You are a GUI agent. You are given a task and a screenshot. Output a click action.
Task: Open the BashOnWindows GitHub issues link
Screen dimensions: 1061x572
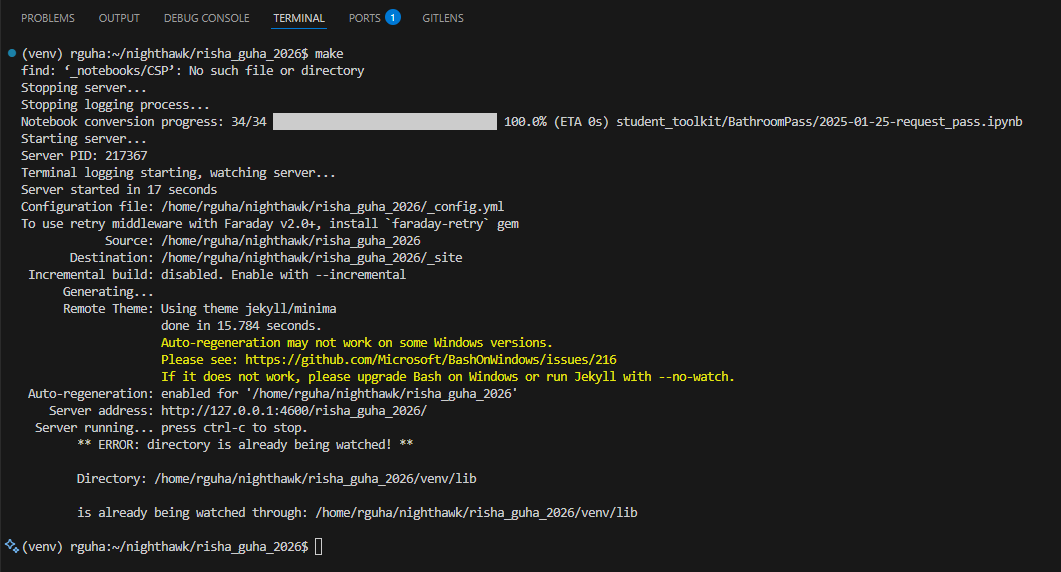click(x=430, y=359)
